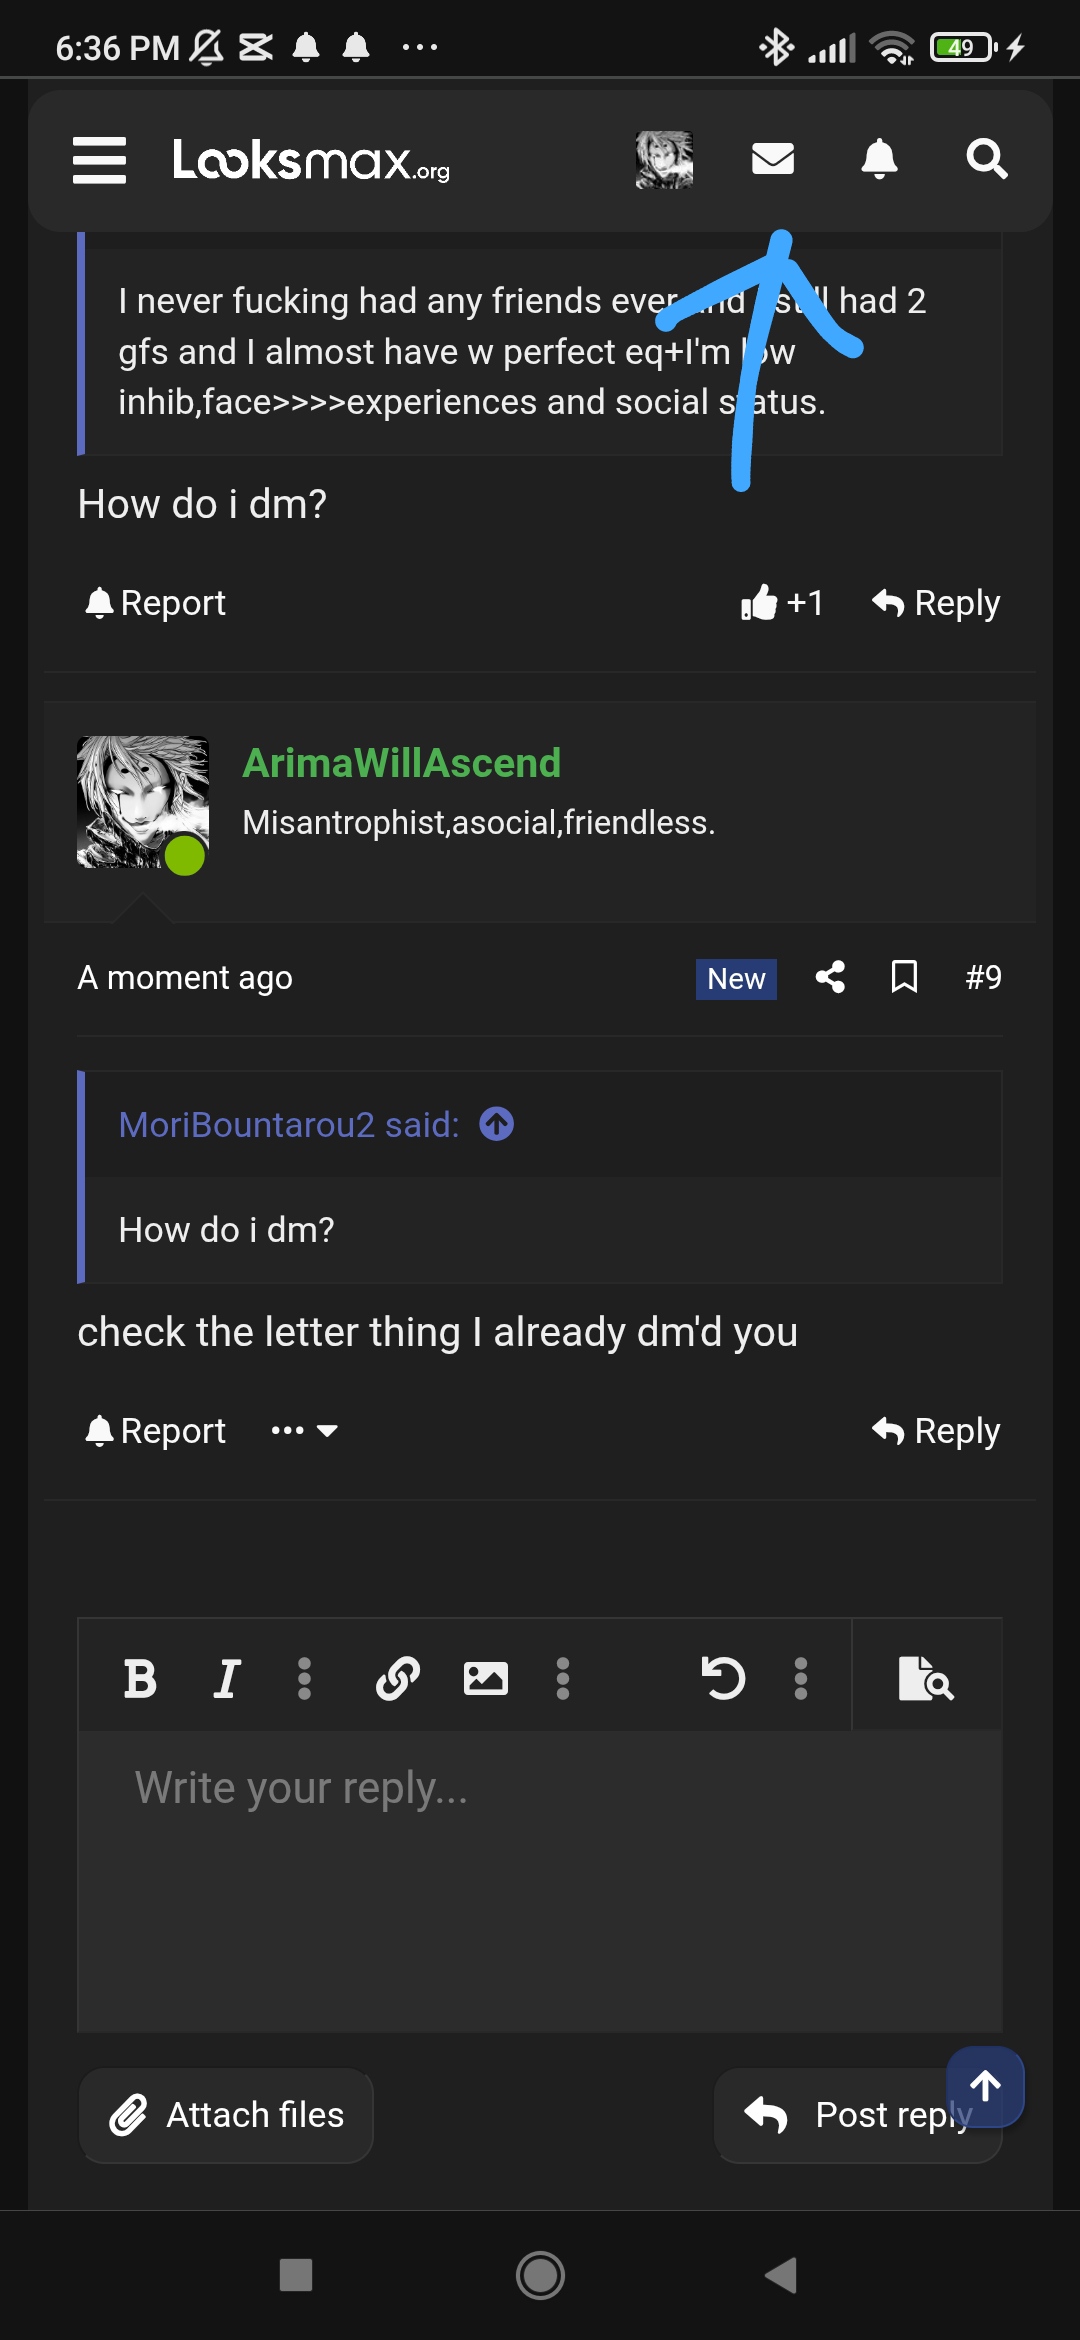
Task: Focus the Write your reply text field
Action: pyautogui.click(x=540, y=1880)
